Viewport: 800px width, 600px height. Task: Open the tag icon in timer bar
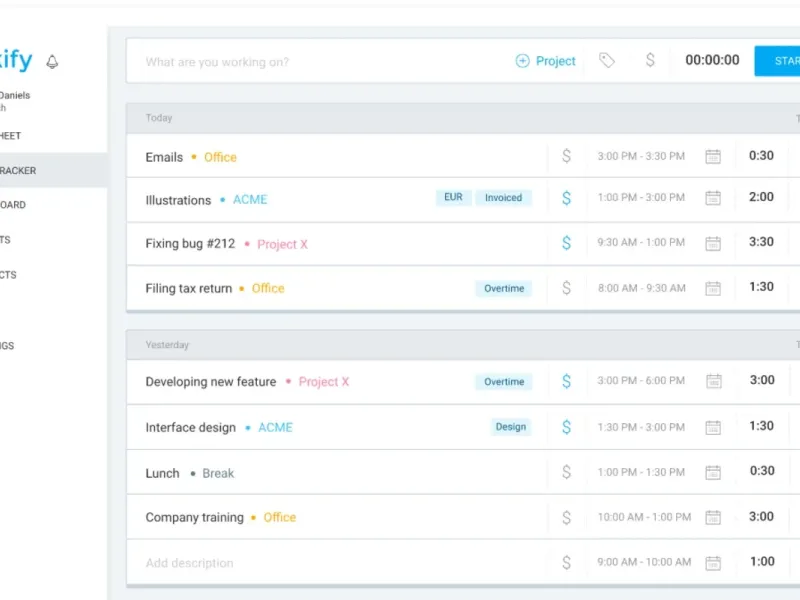click(607, 61)
